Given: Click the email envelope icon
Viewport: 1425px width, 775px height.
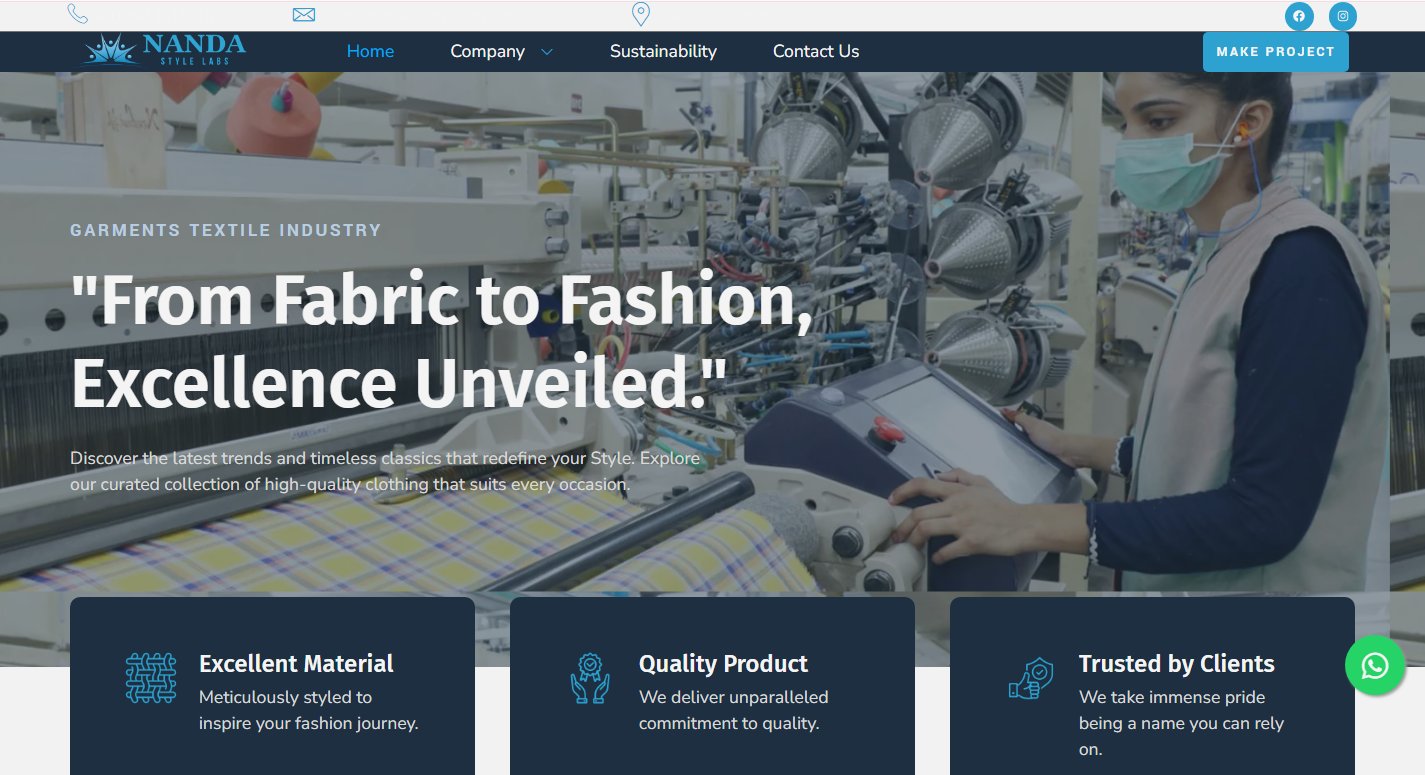Looking at the screenshot, I should [x=304, y=14].
